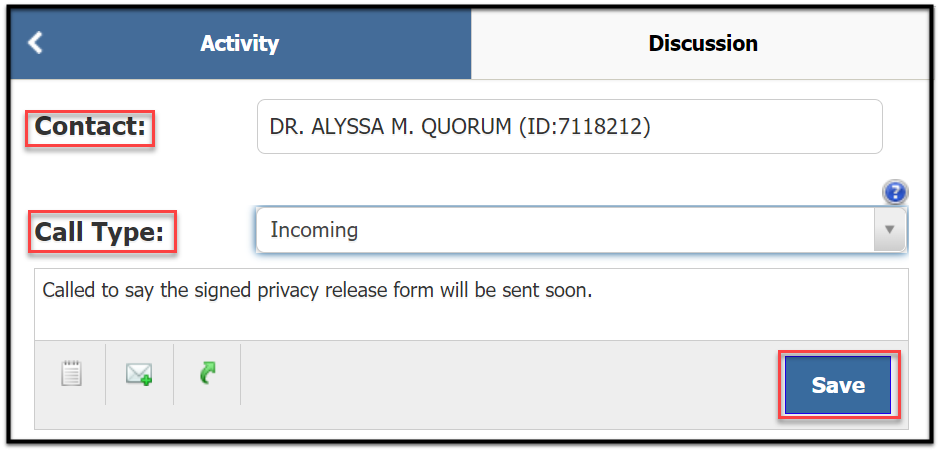940x452 pixels.
Task: Open the notepad note icon
Action: coord(72,373)
